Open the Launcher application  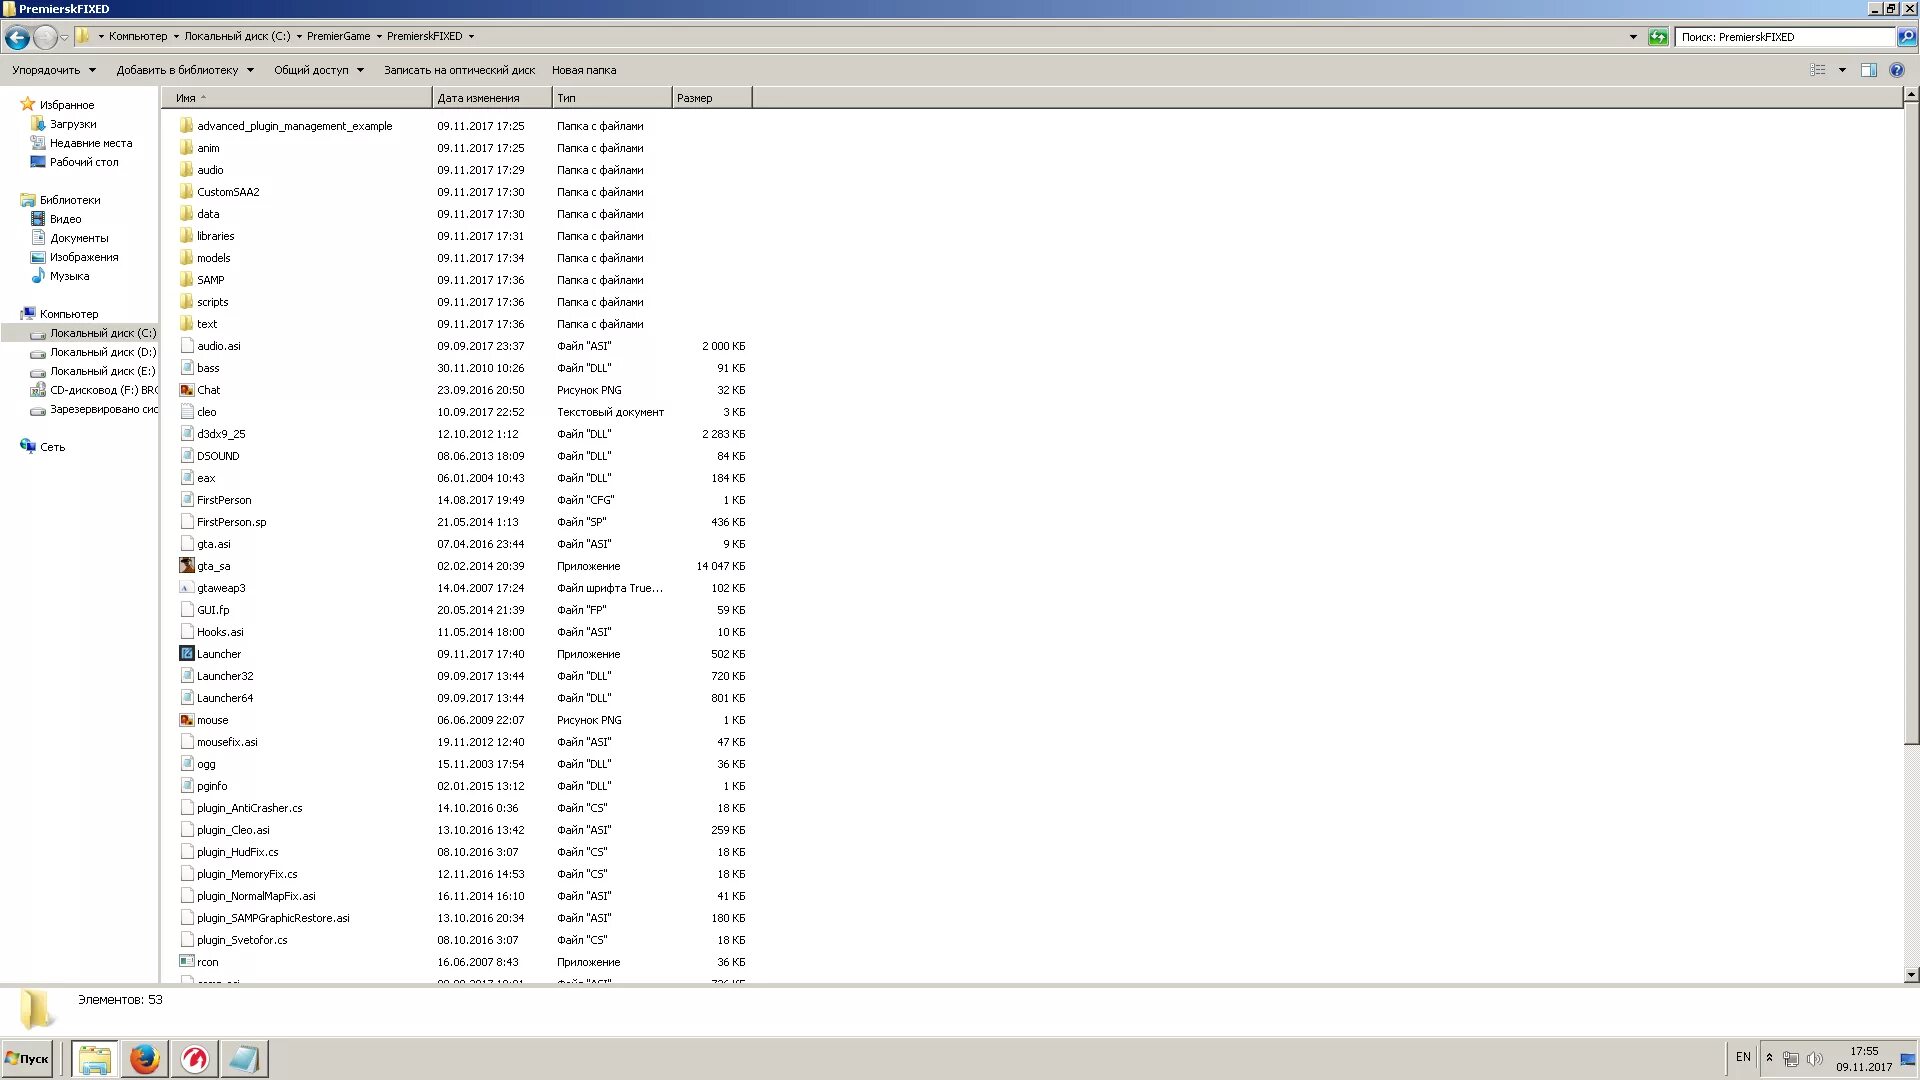point(220,653)
